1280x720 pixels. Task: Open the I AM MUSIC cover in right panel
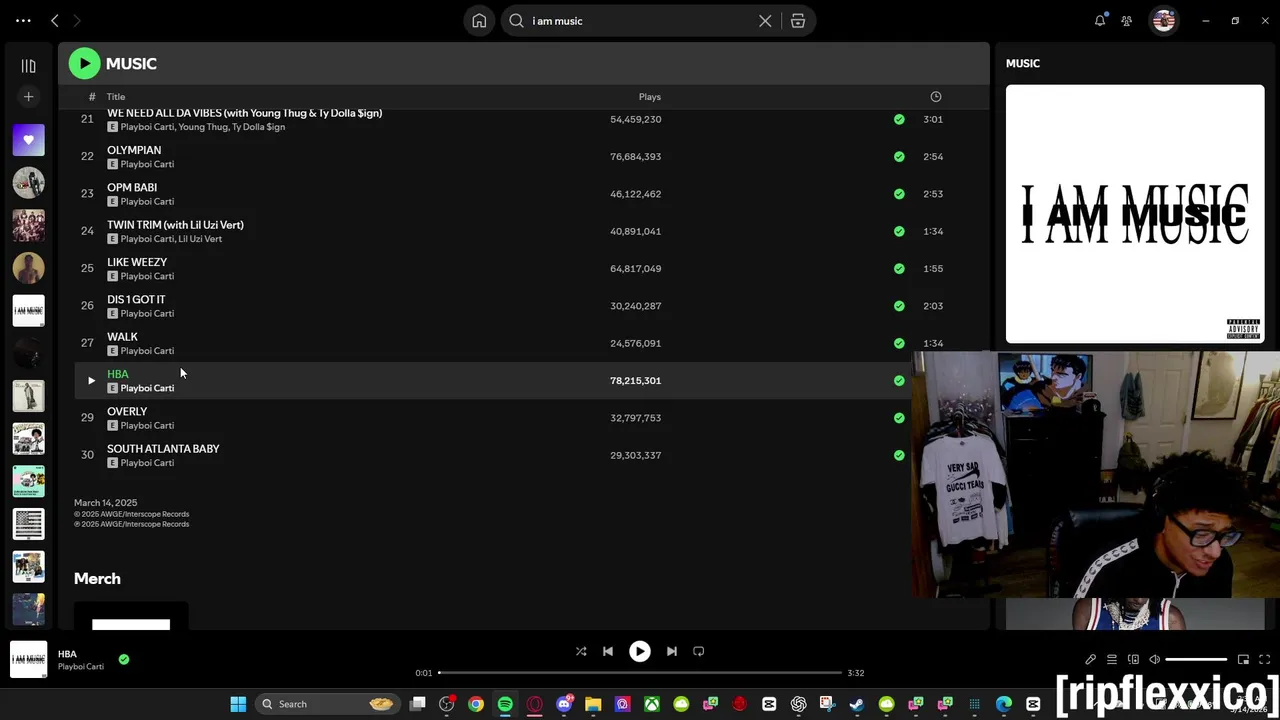1135,214
